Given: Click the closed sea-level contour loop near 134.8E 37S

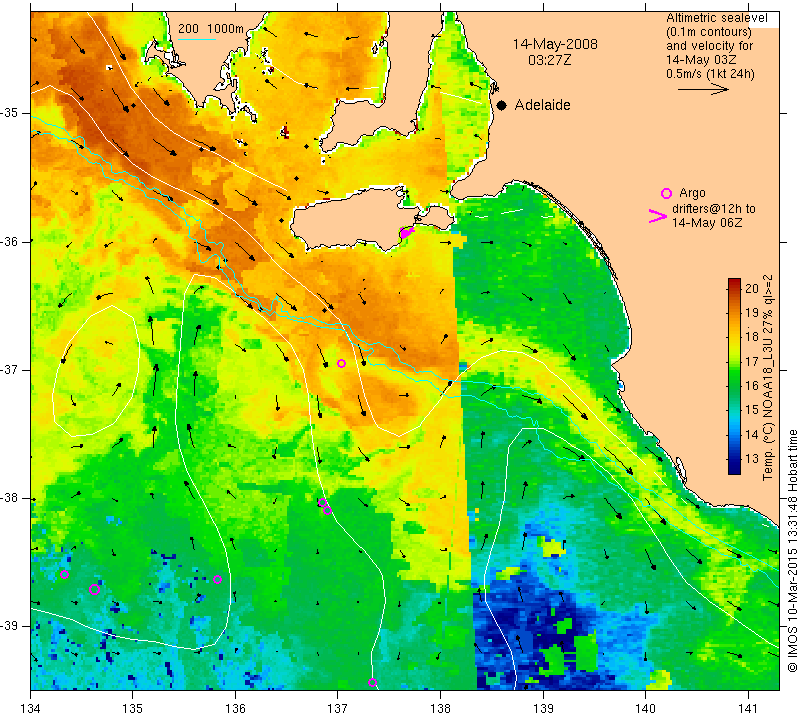Looking at the screenshot, I should tap(96, 371).
